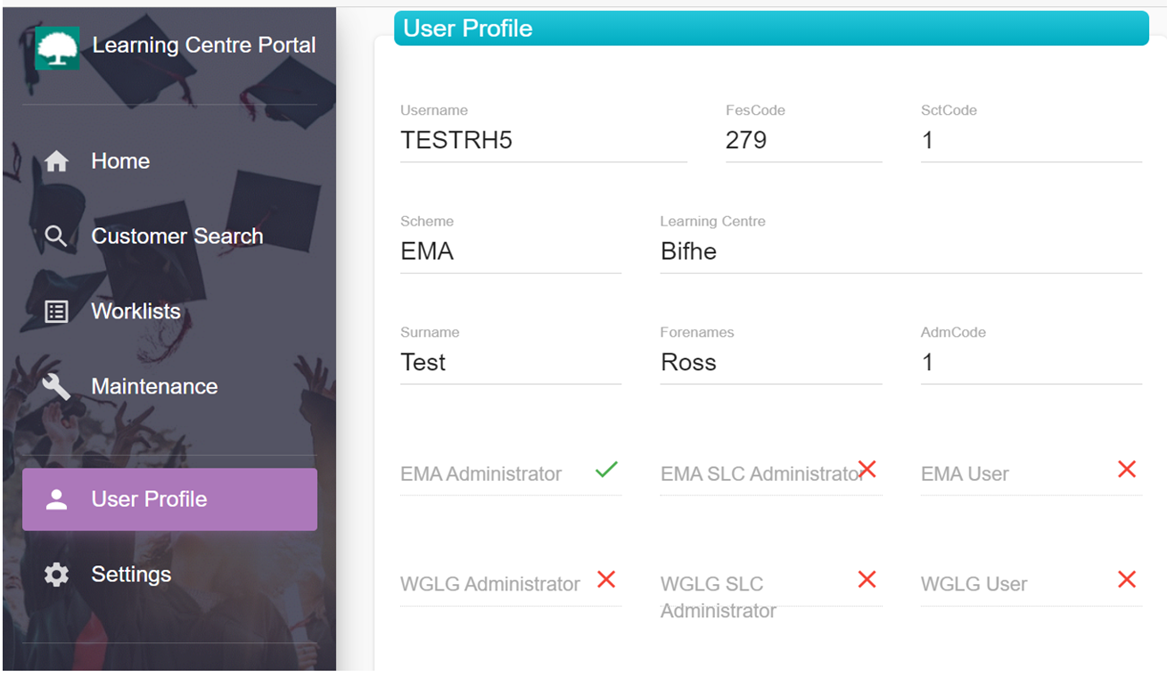Click the tree logo of Learning Centre Portal
Screen dimensions: 1175x677
coord(57,48)
